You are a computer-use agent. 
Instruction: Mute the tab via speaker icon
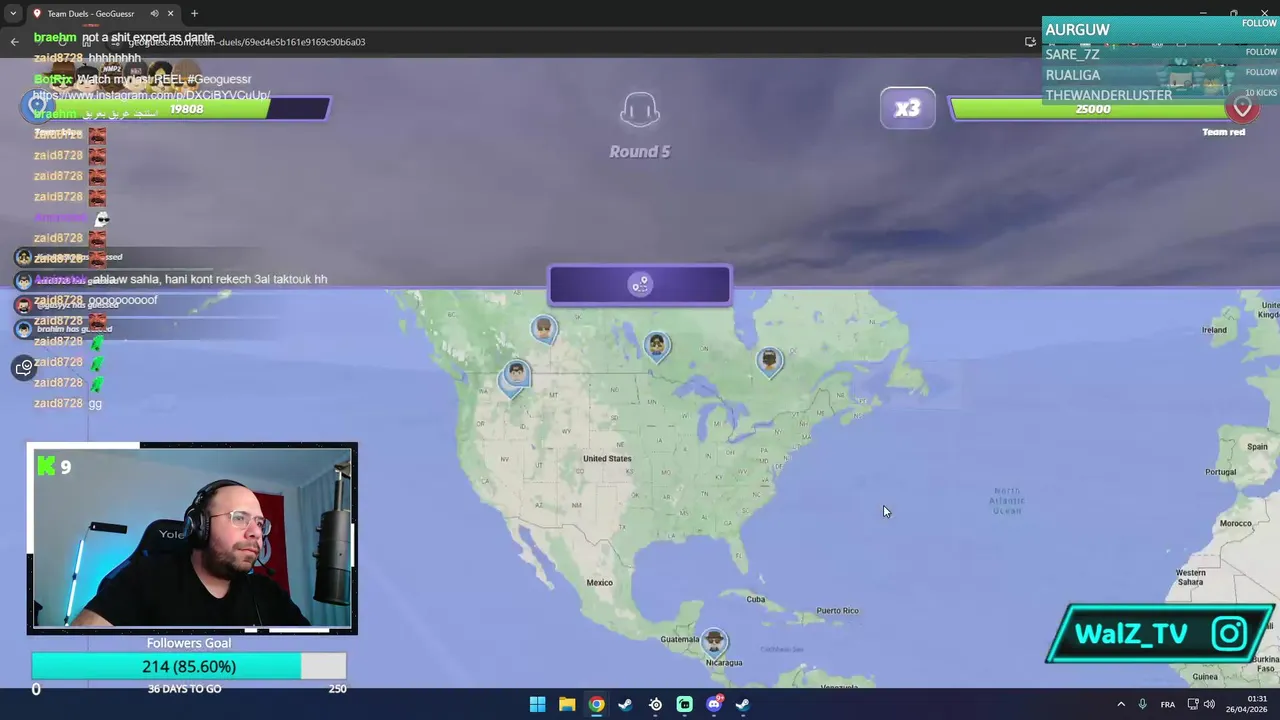(x=154, y=13)
